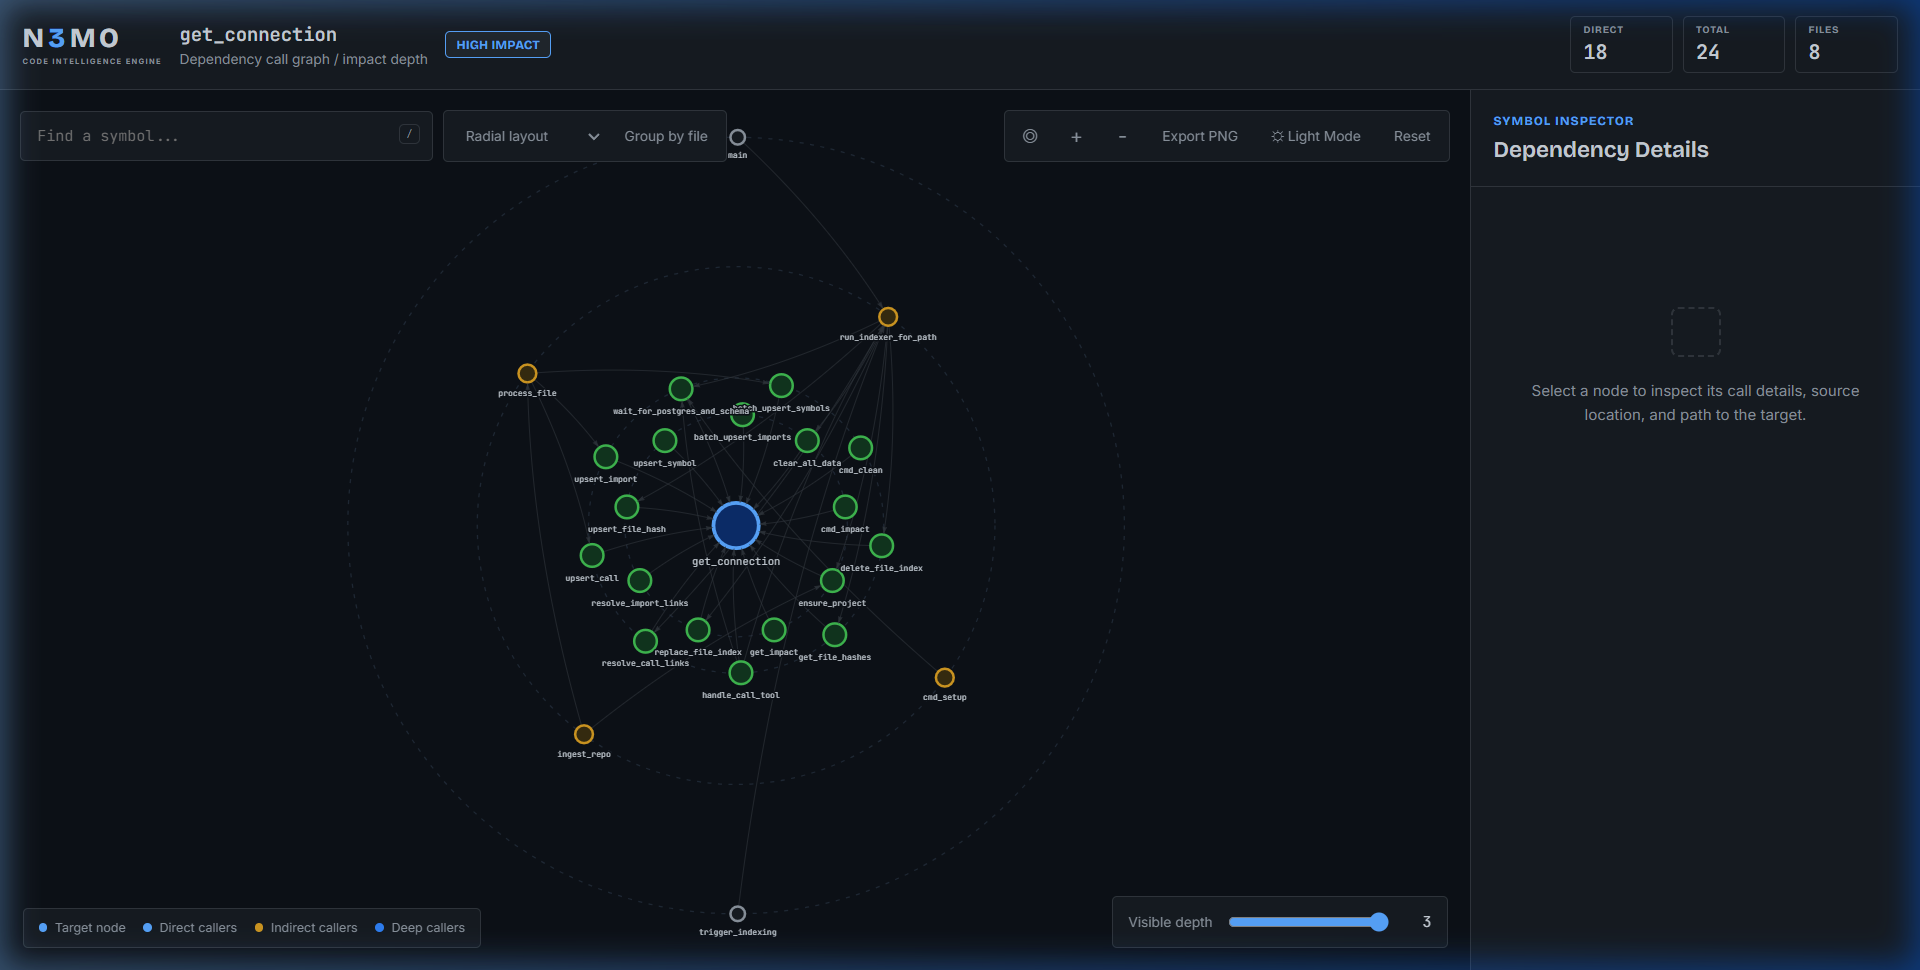Click the main node circle

click(x=738, y=137)
